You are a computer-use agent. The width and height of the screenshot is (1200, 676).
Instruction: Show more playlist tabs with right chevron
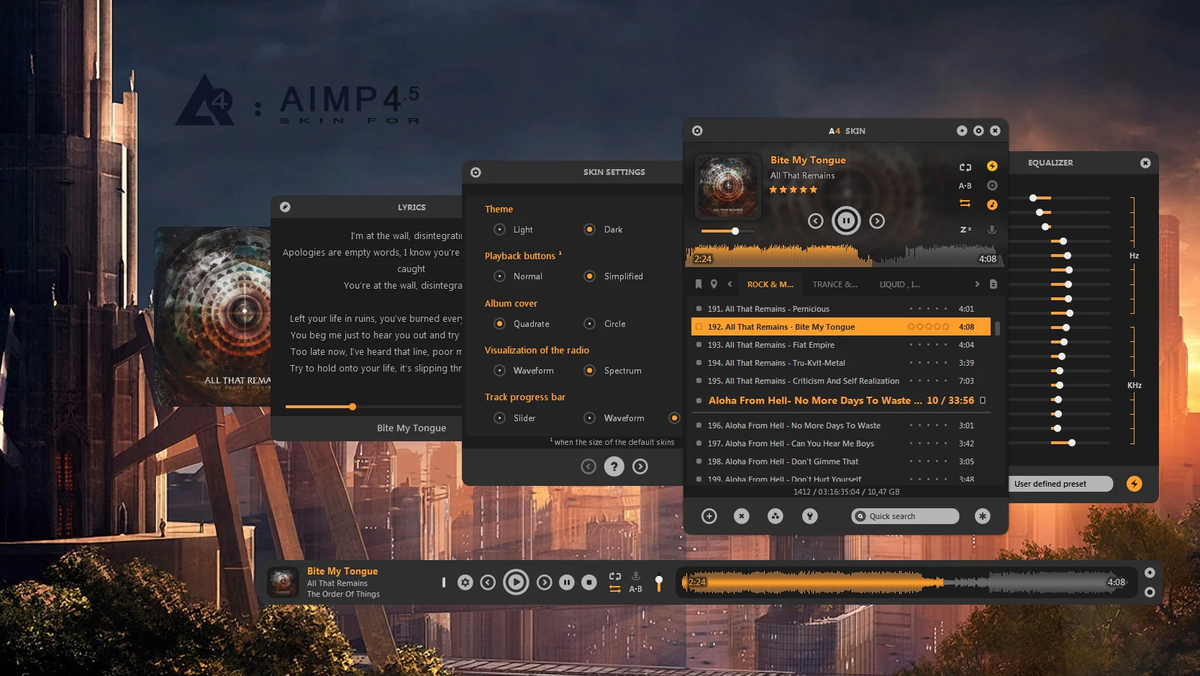pos(977,285)
